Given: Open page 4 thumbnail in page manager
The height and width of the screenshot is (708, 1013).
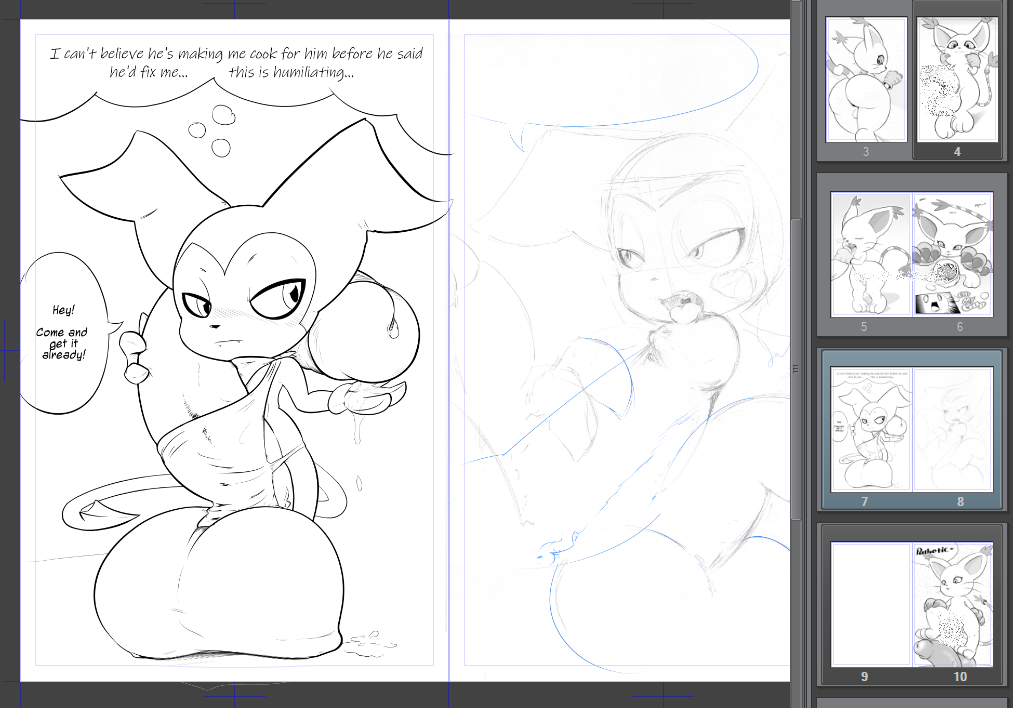Looking at the screenshot, I should coord(957,78).
